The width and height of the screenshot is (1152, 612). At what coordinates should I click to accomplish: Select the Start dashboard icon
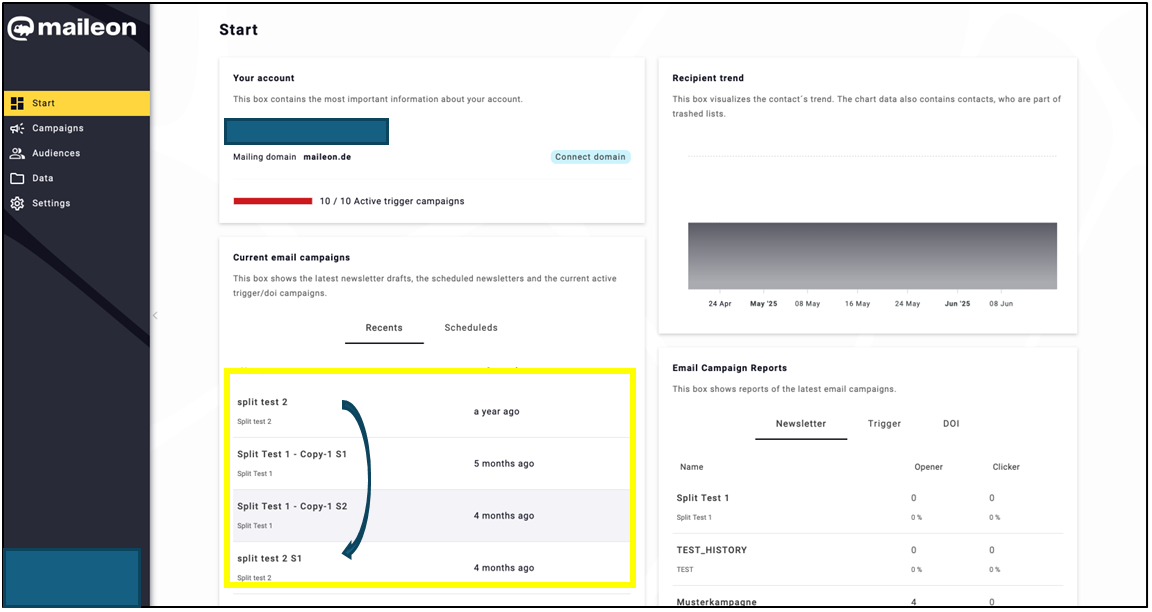(x=17, y=102)
